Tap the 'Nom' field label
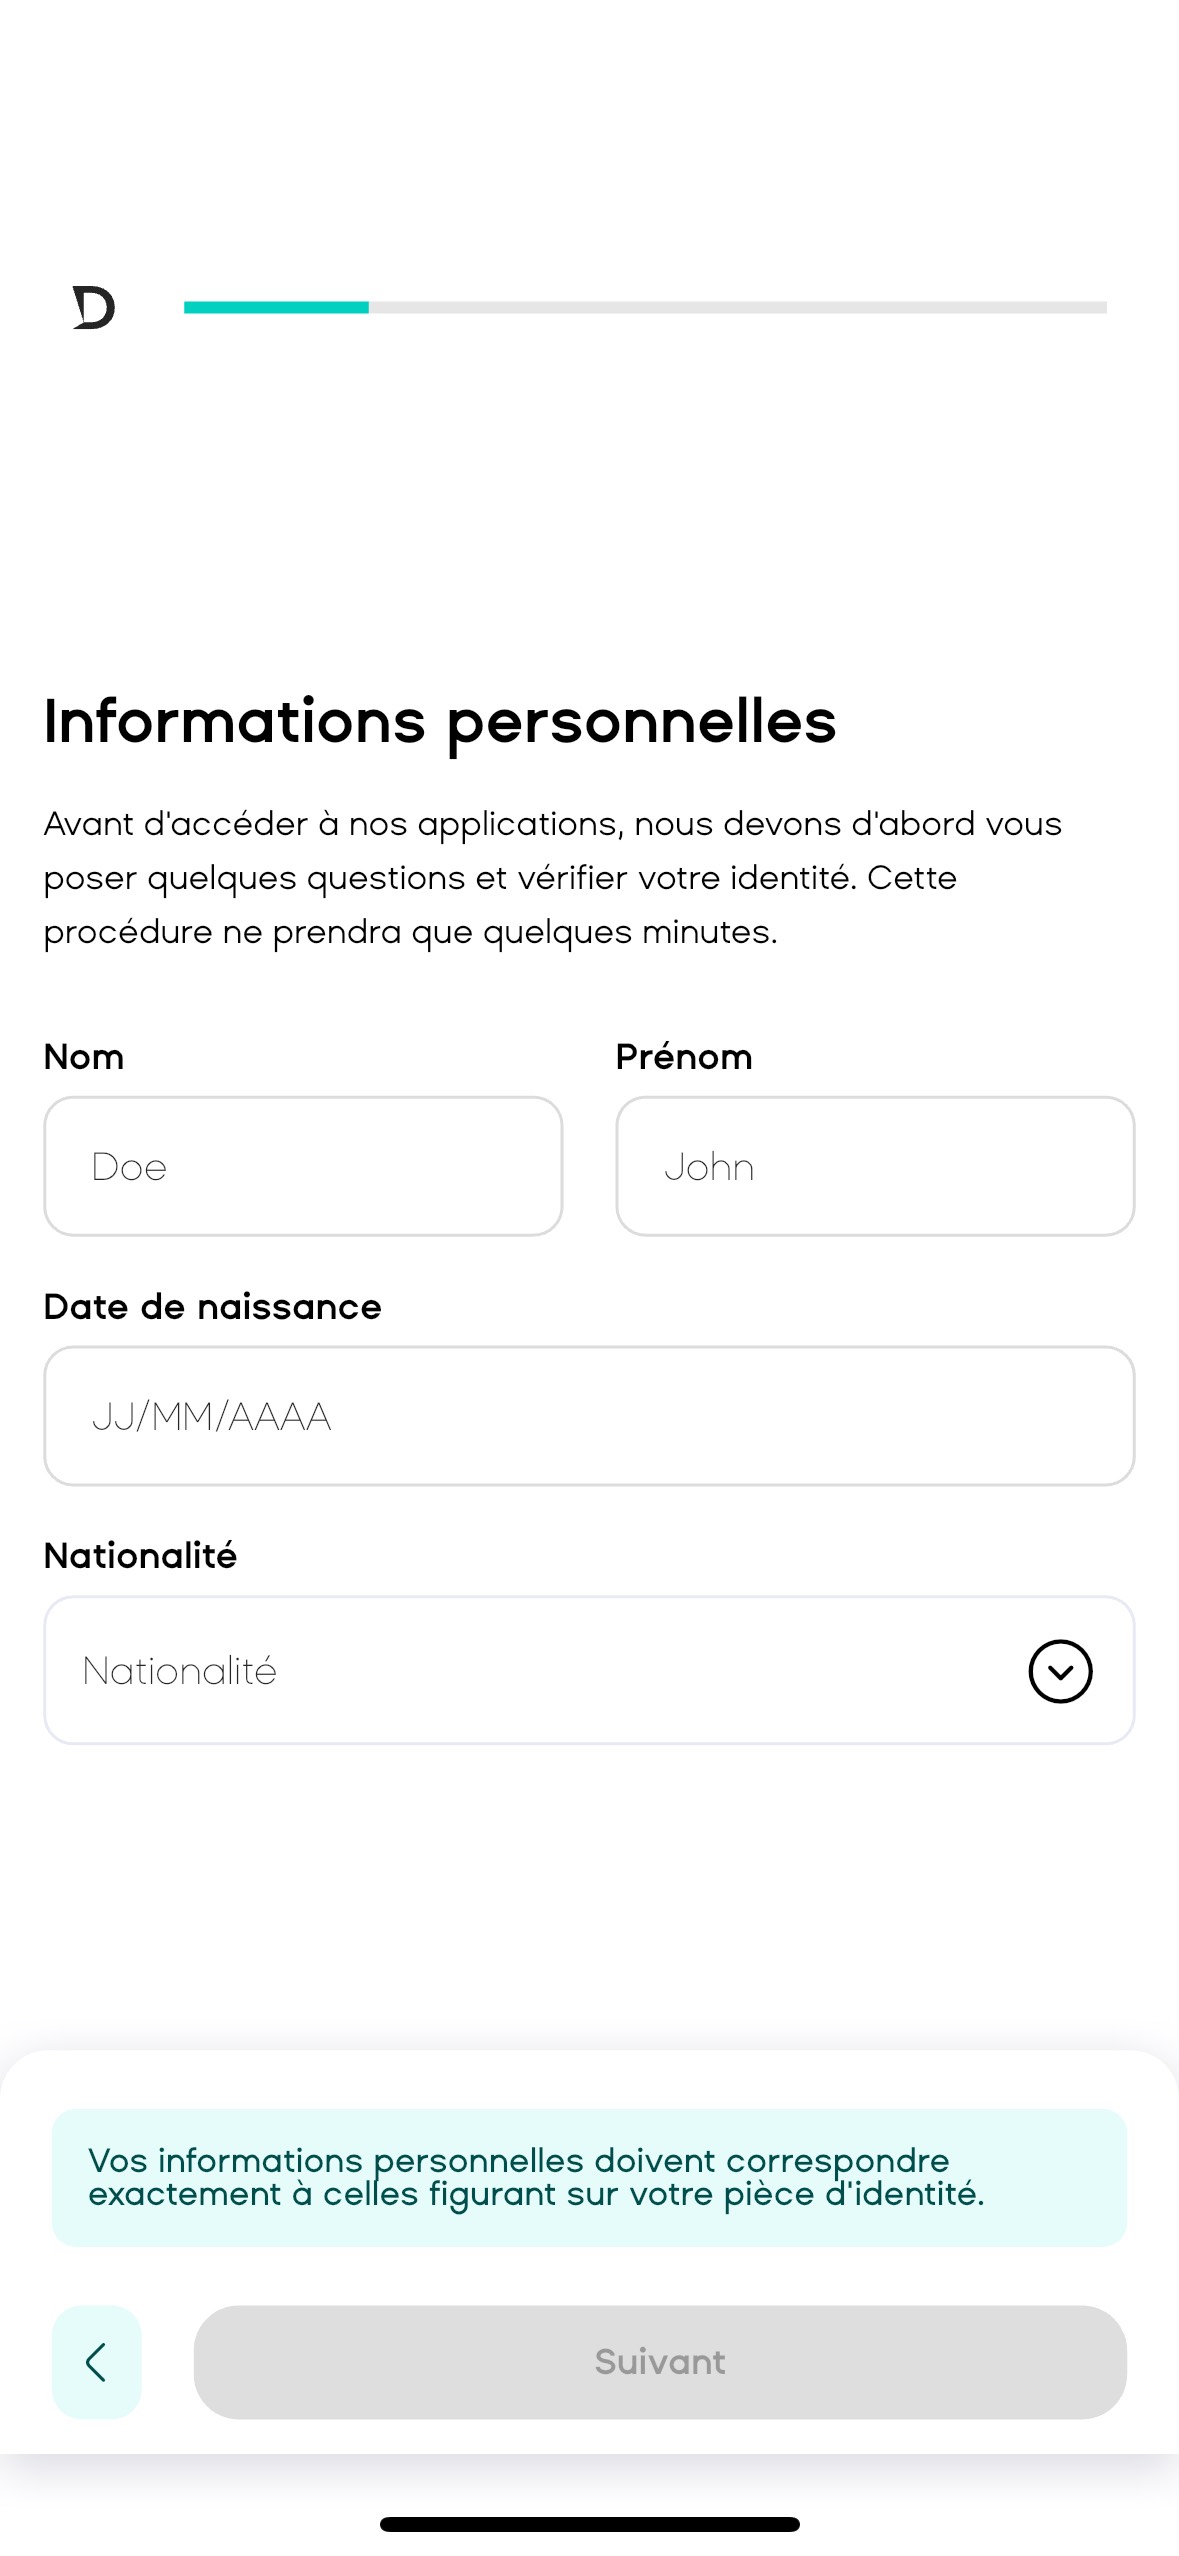The width and height of the screenshot is (1179, 2556). (x=84, y=1057)
